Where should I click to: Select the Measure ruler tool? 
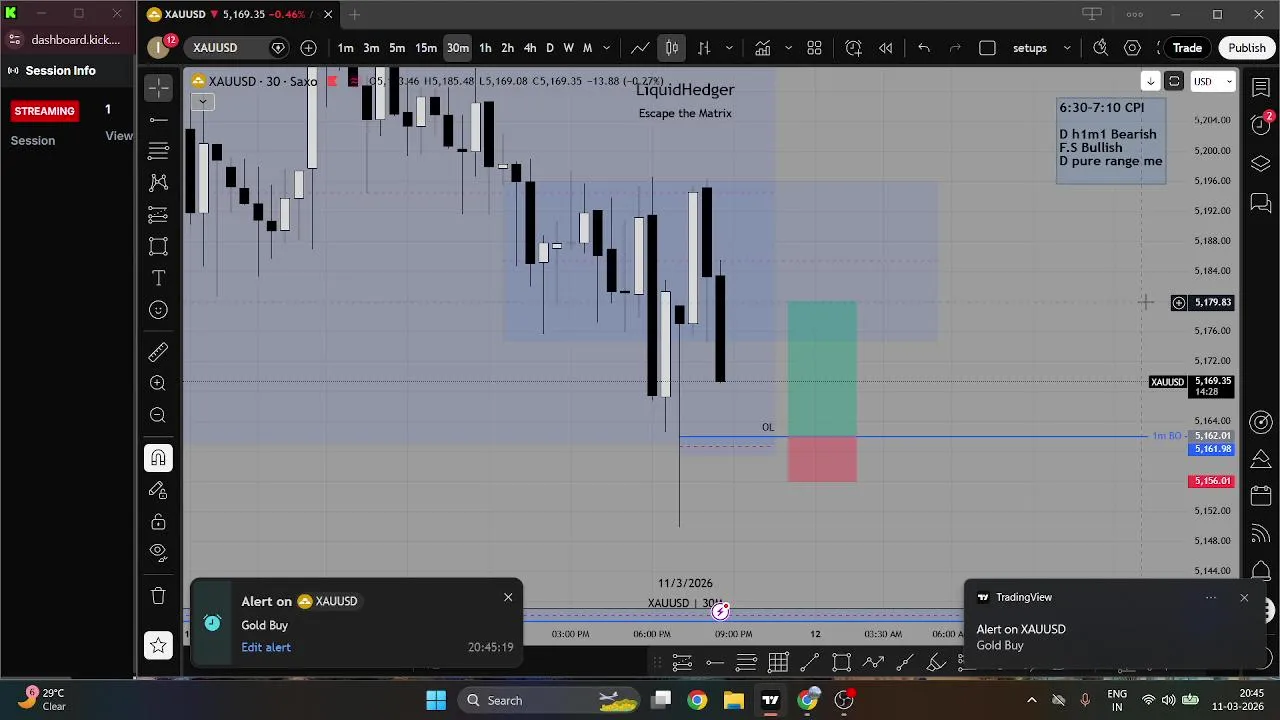coord(158,352)
